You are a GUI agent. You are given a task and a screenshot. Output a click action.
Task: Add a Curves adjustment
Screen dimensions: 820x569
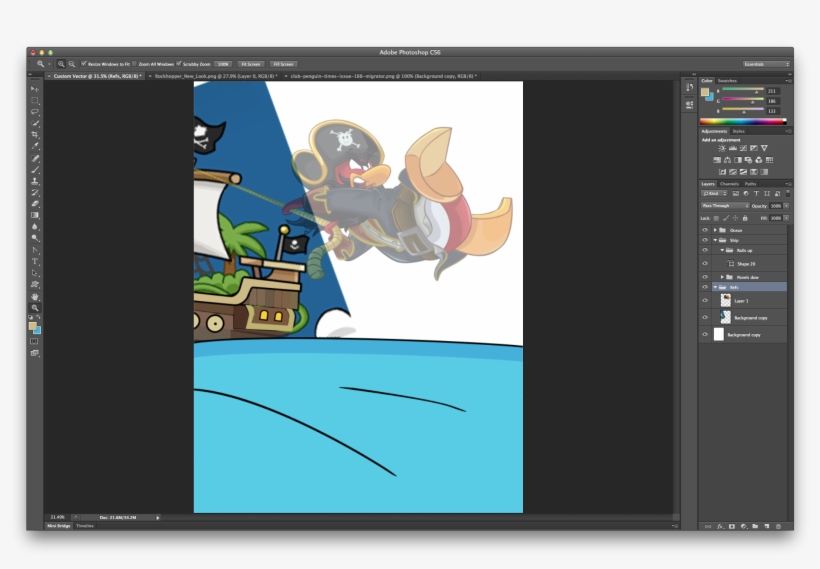pyautogui.click(x=743, y=149)
